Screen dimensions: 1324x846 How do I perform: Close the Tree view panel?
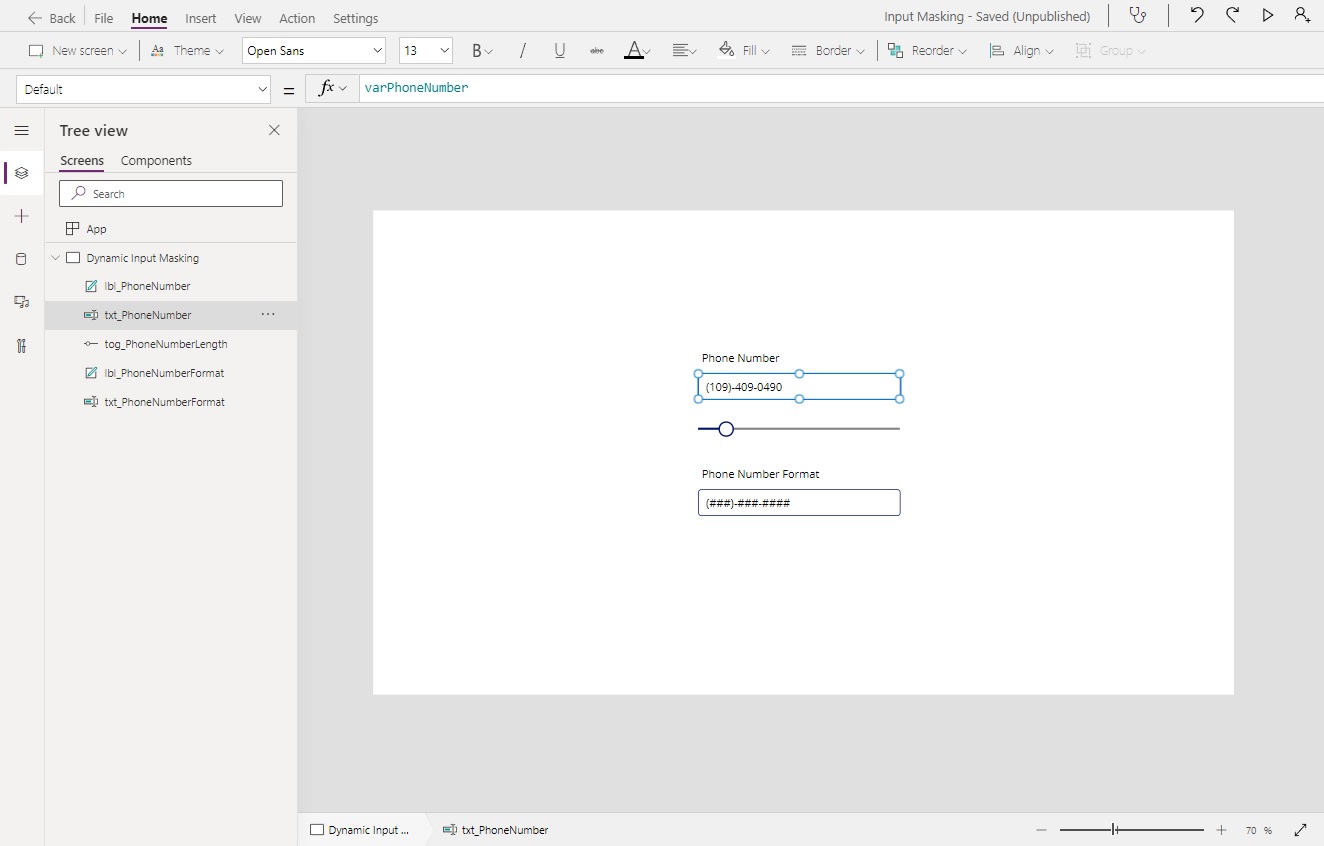pos(274,130)
